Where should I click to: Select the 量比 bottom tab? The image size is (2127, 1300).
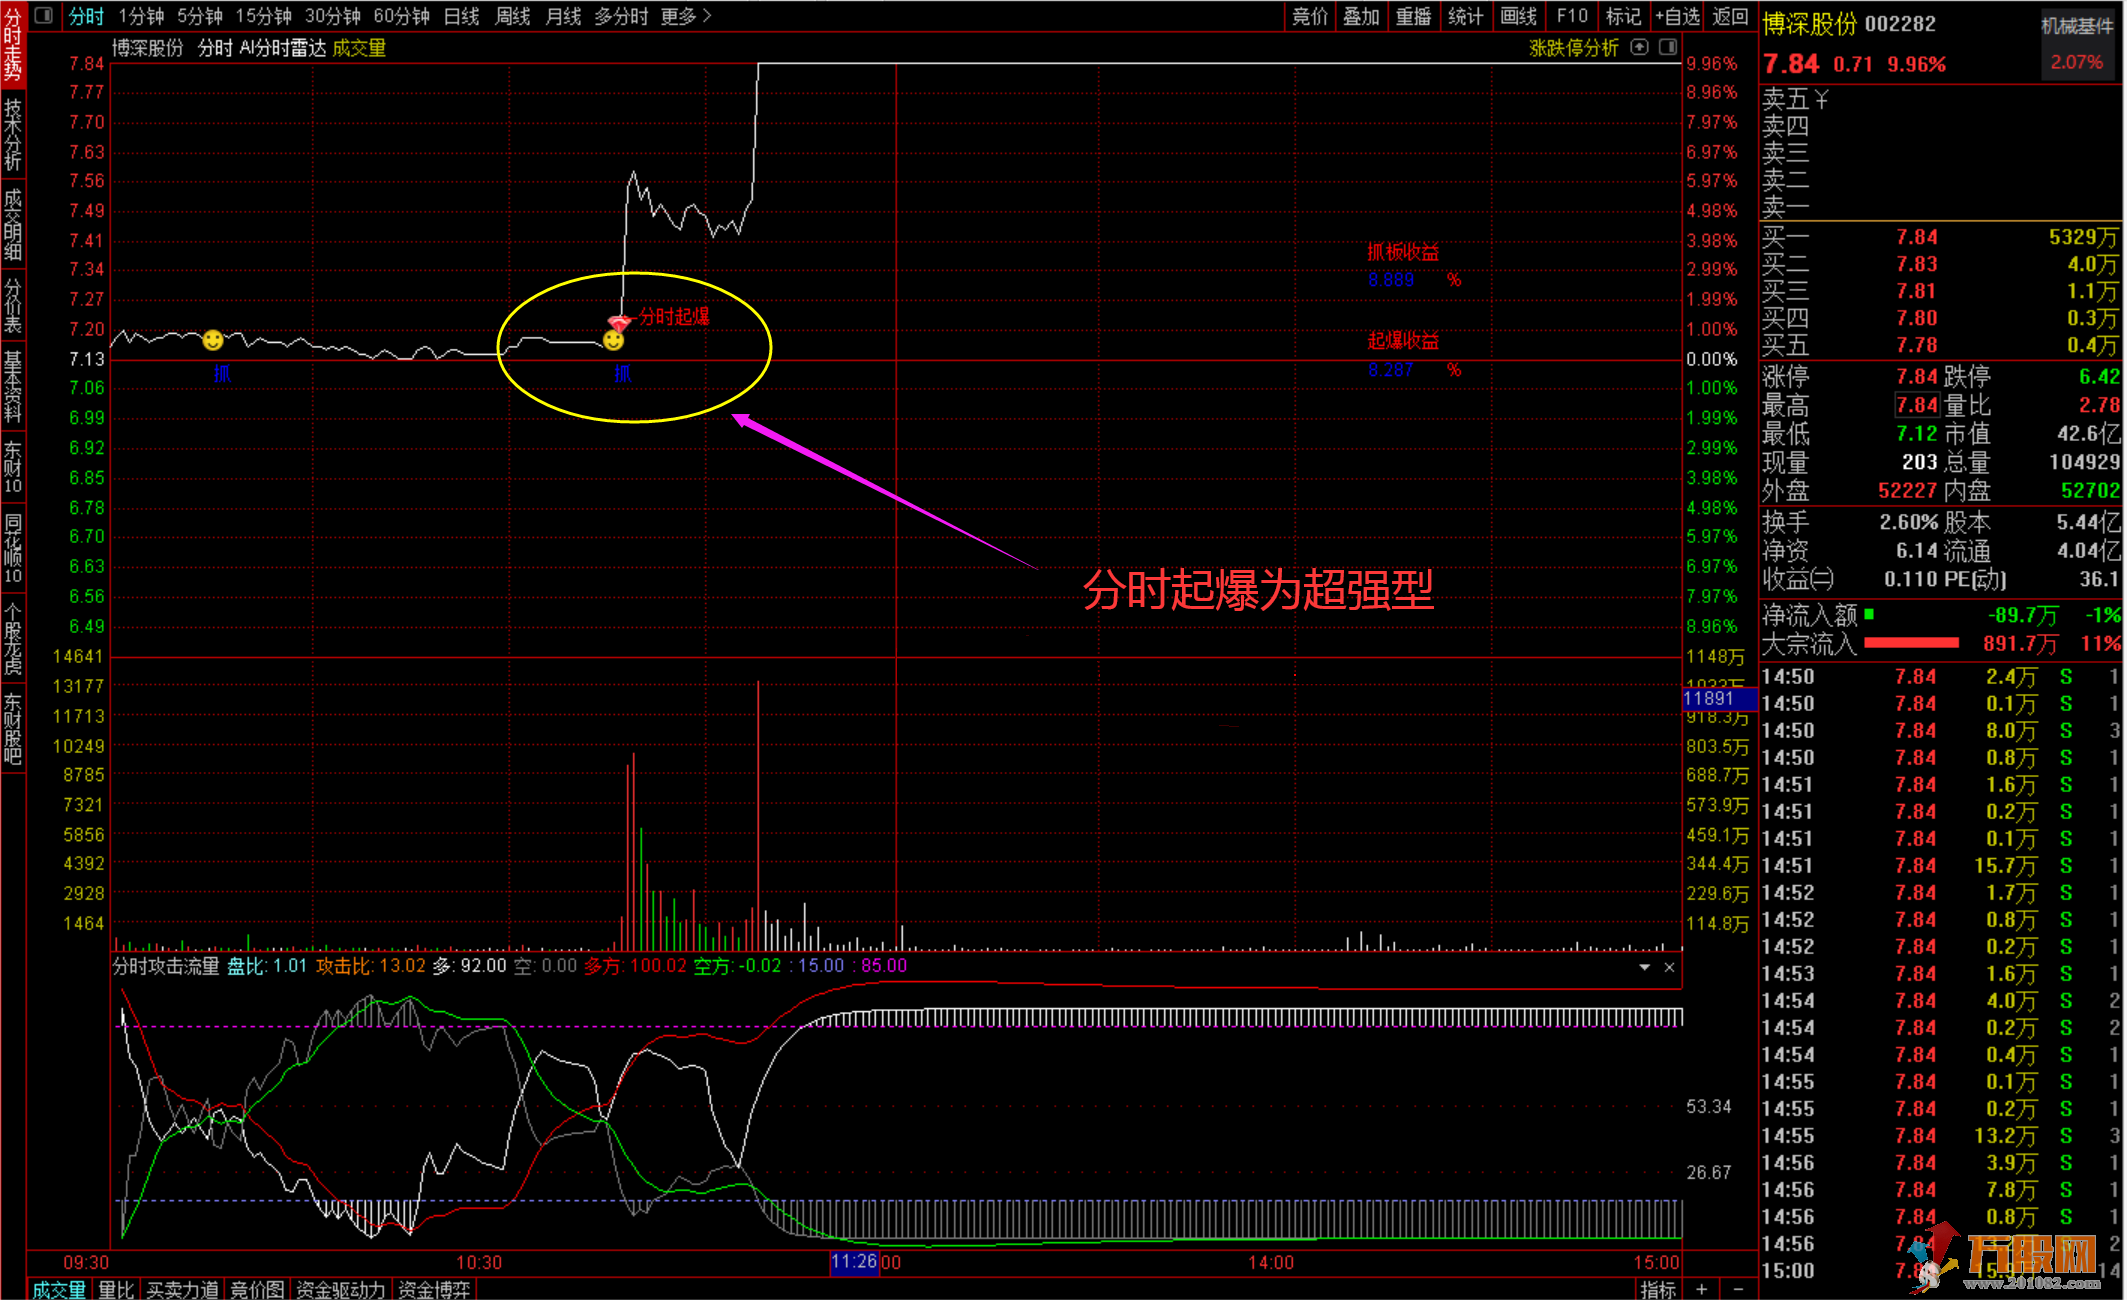pos(116,1290)
